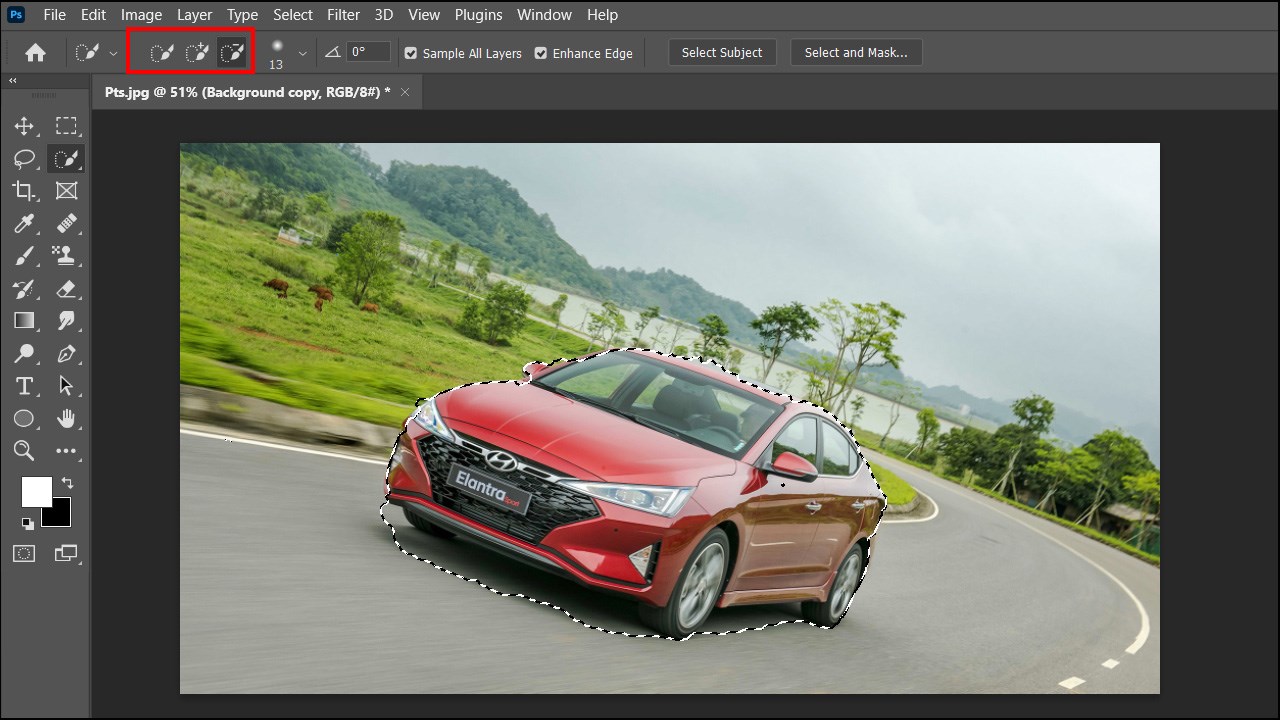Screen dimensions: 1280x720
Task: Collapse the panel dock with the double-arrow
Action: (x=11, y=80)
